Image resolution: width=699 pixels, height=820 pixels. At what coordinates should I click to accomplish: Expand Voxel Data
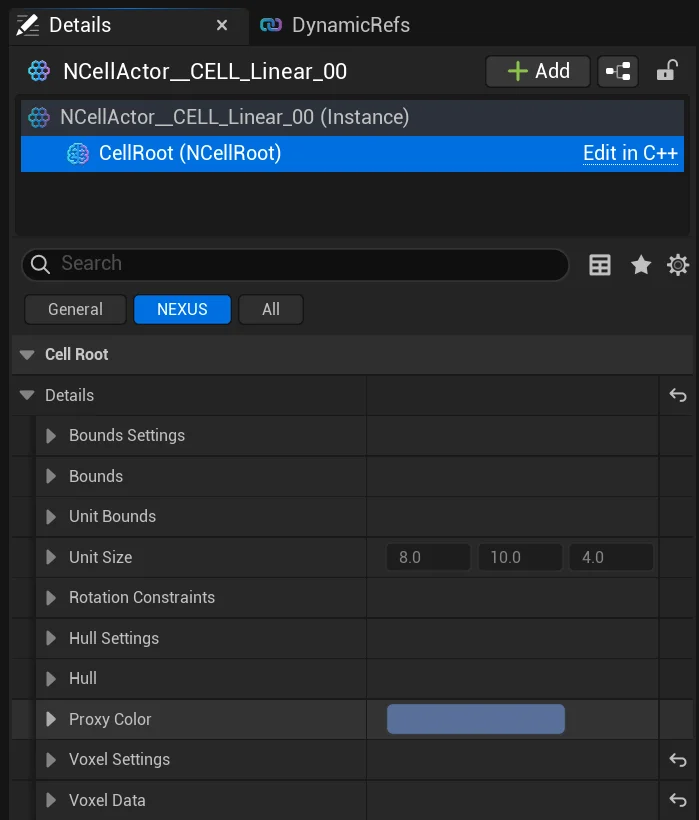coord(51,801)
